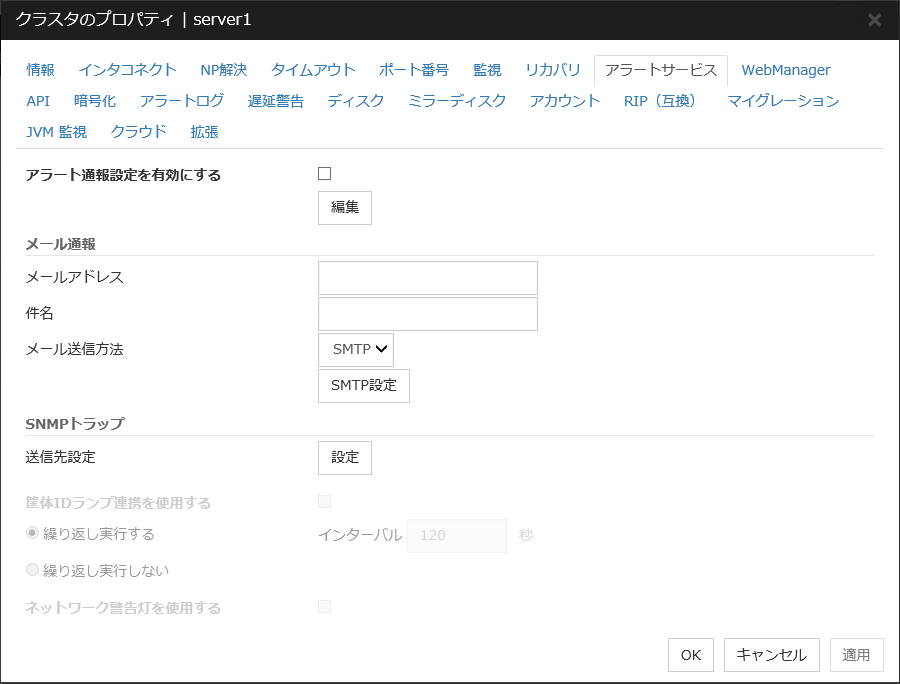The width and height of the screenshot is (900, 684).
Task: Open the SMTP設定 button
Action: [363, 386]
